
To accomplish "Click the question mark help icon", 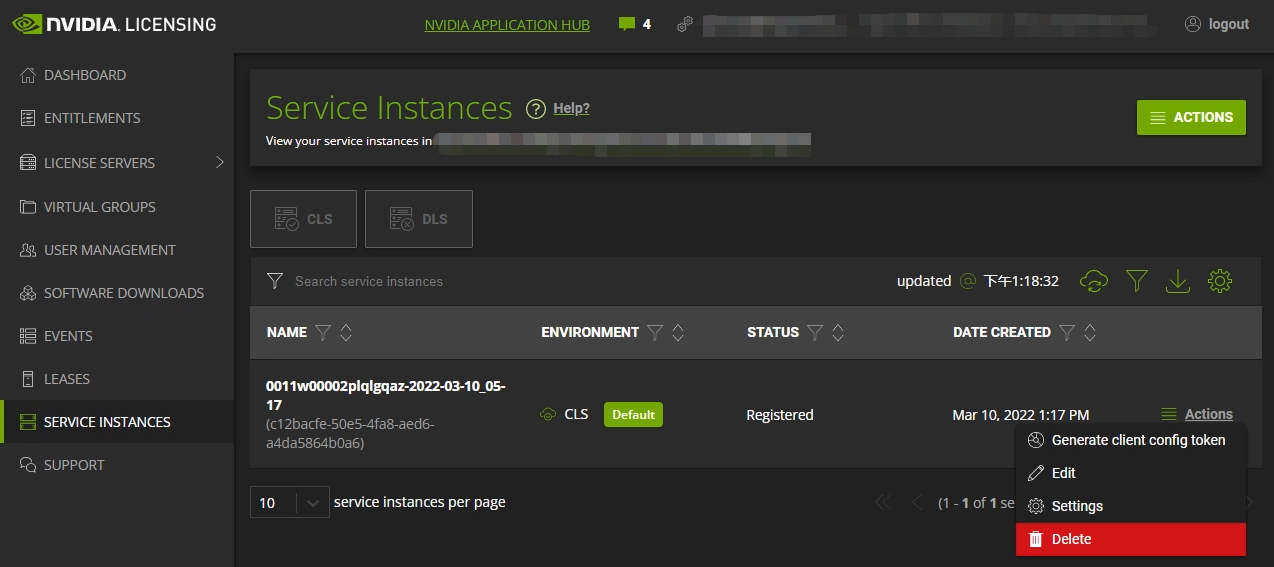I will pyautogui.click(x=536, y=108).
